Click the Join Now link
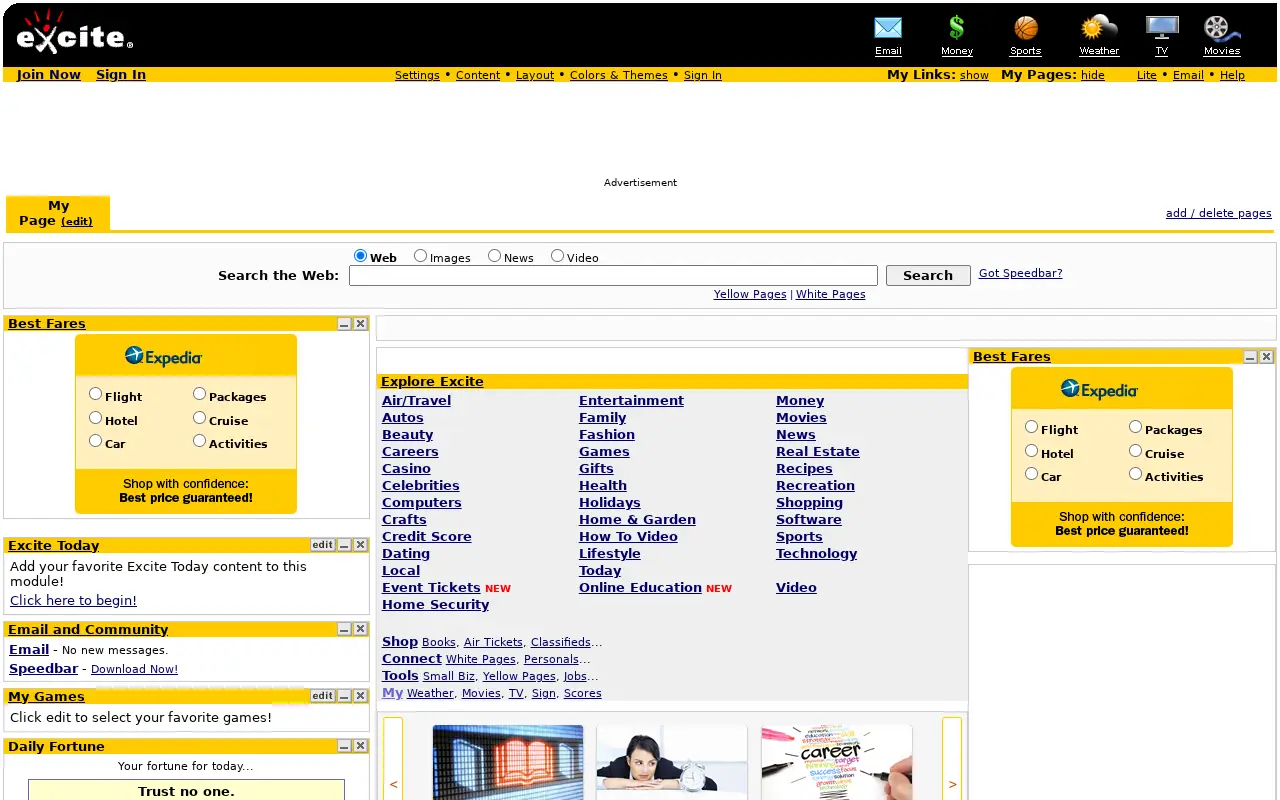1280x800 pixels. (49, 75)
